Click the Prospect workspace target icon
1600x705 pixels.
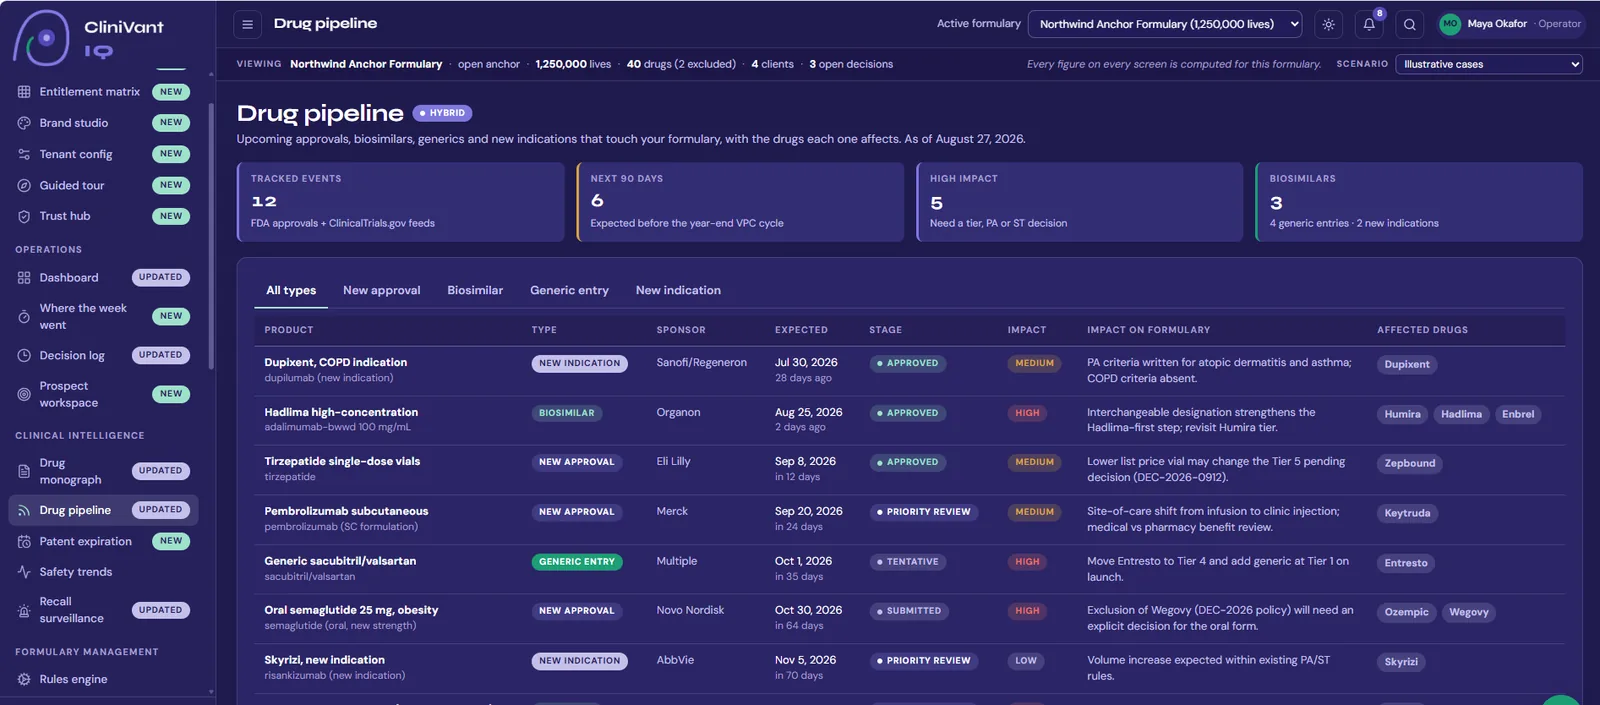tap(24, 394)
